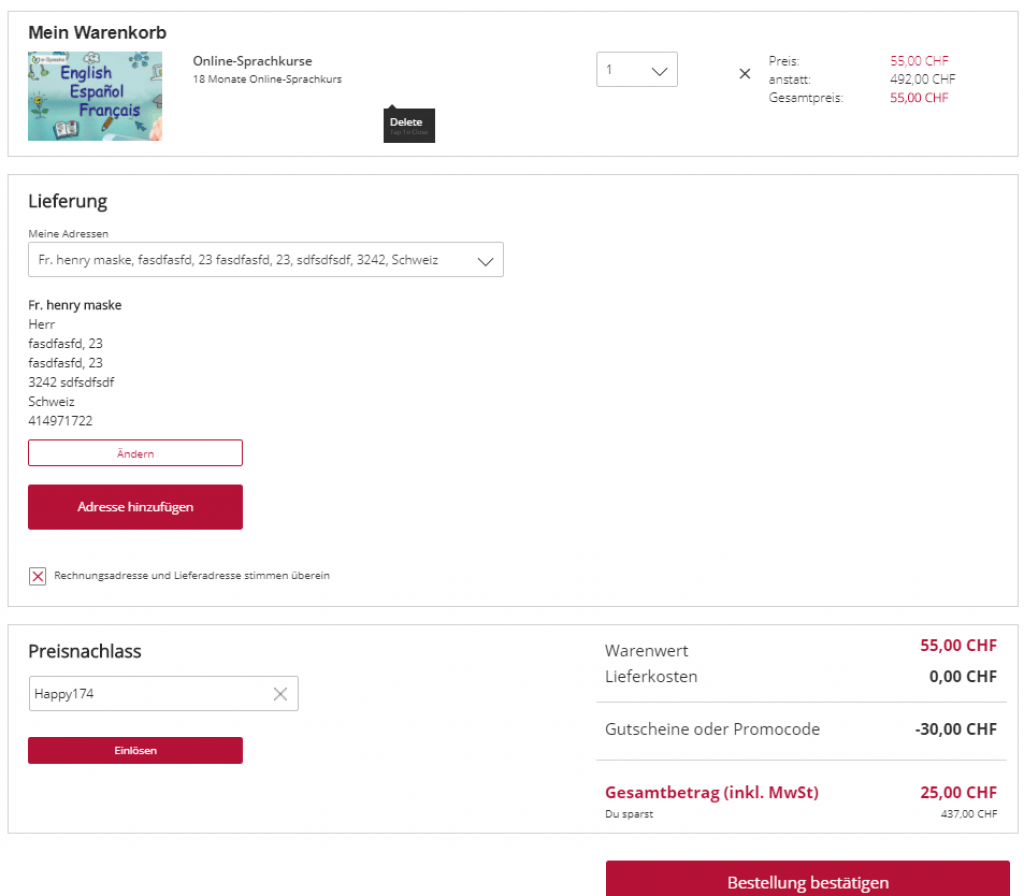The height and width of the screenshot is (896, 1024).
Task: Click the Lieferung section heading
Action: tap(68, 201)
